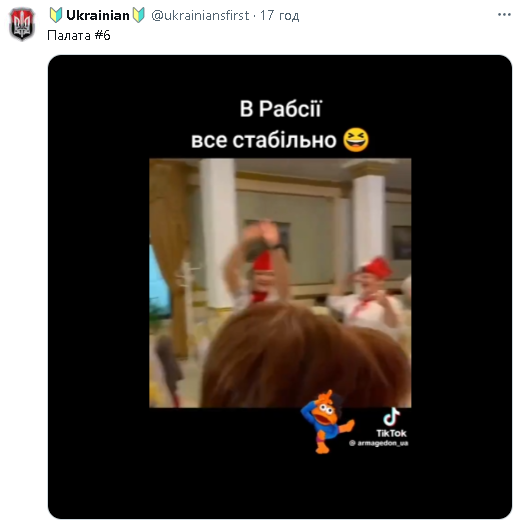
Task: Expand the three-dot more options menu
Action: click(x=504, y=15)
